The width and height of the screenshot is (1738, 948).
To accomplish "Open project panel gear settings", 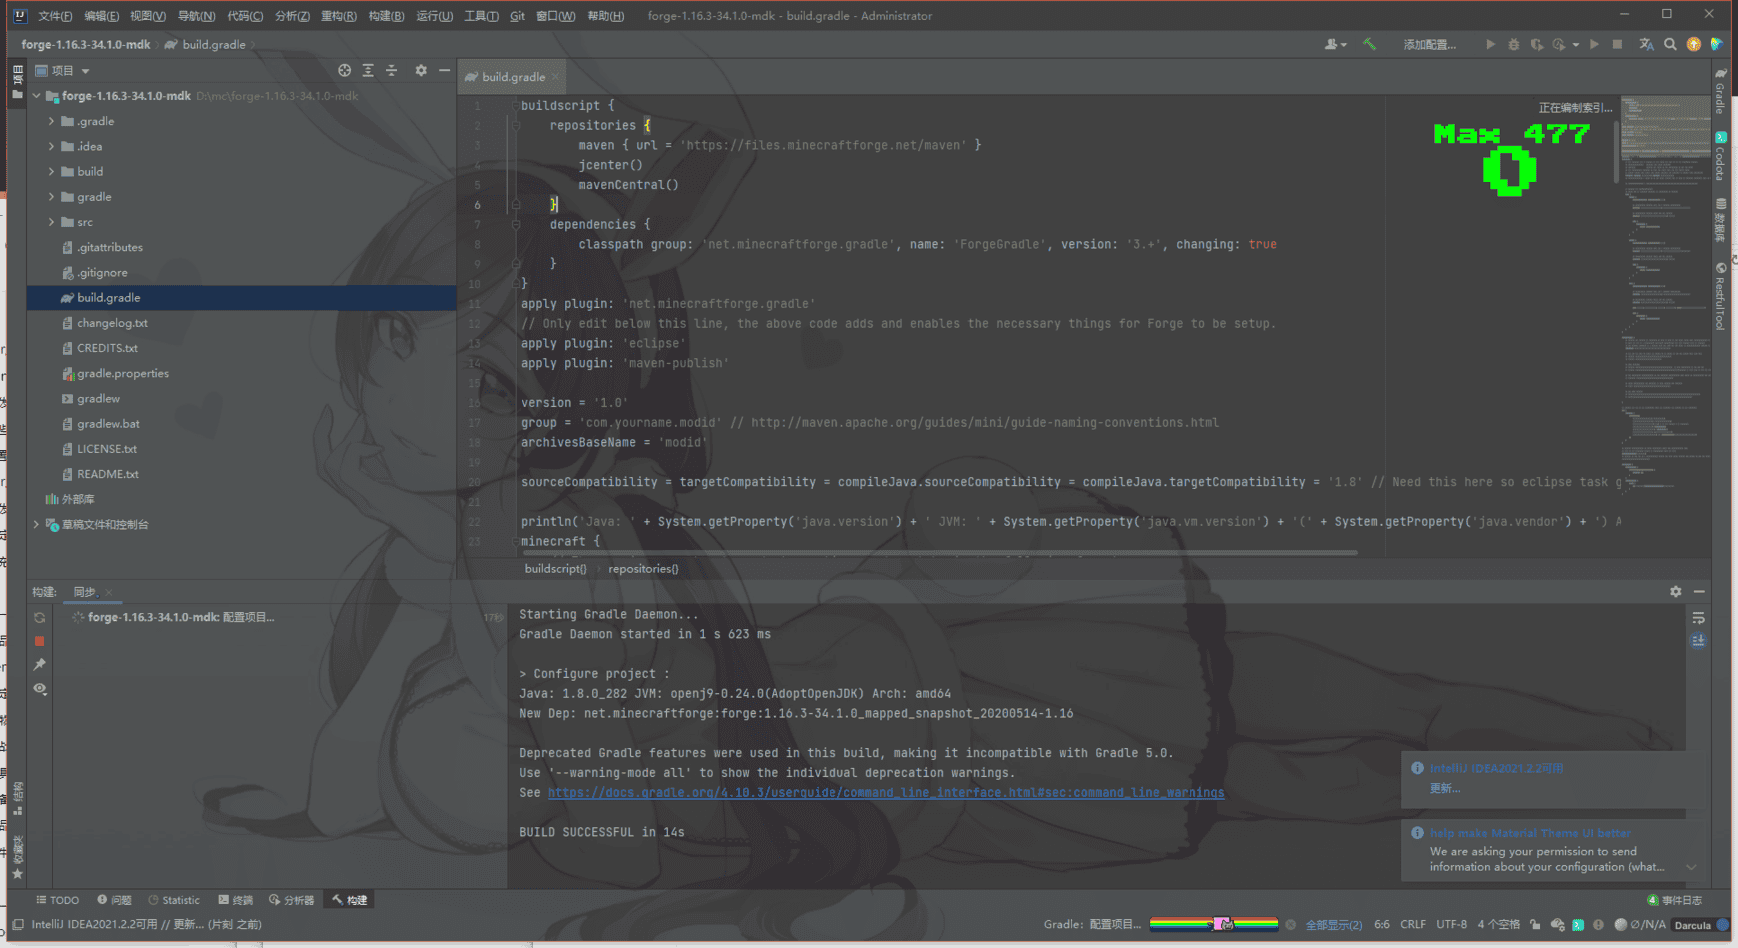I will tap(421, 70).
